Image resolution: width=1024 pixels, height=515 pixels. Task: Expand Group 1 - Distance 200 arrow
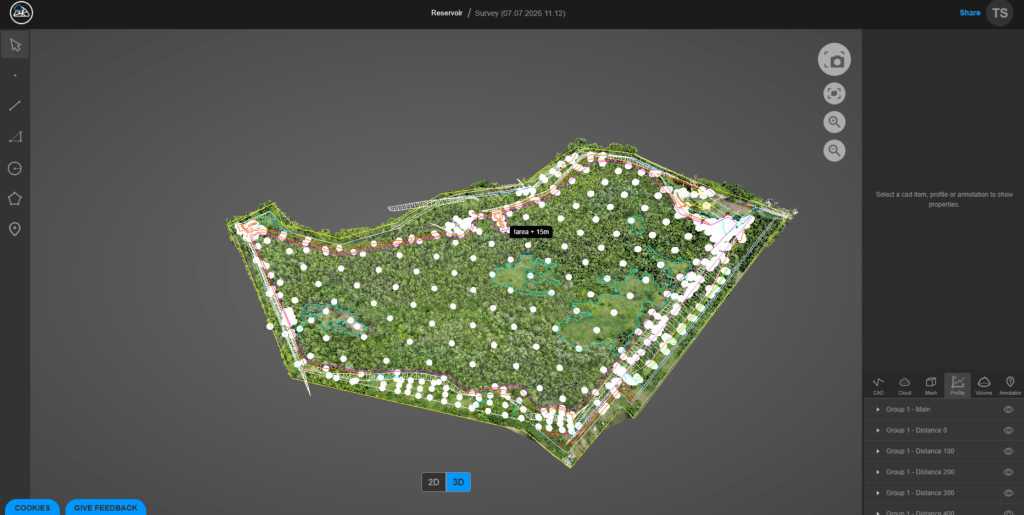[x=878, y=473]
